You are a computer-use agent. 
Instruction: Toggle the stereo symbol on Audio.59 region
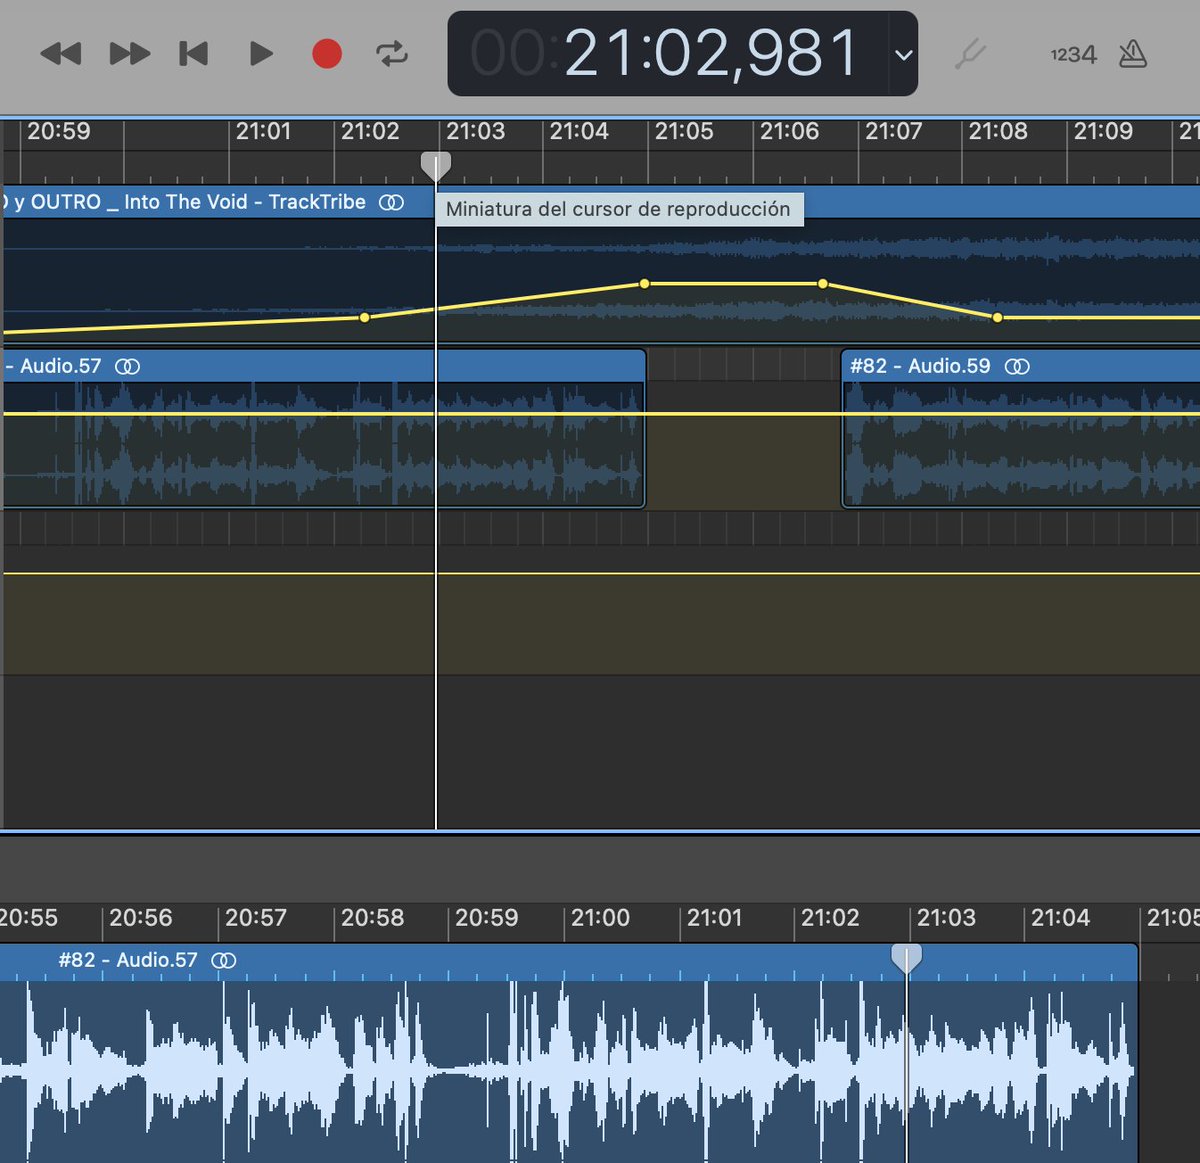pos(1018,366)
